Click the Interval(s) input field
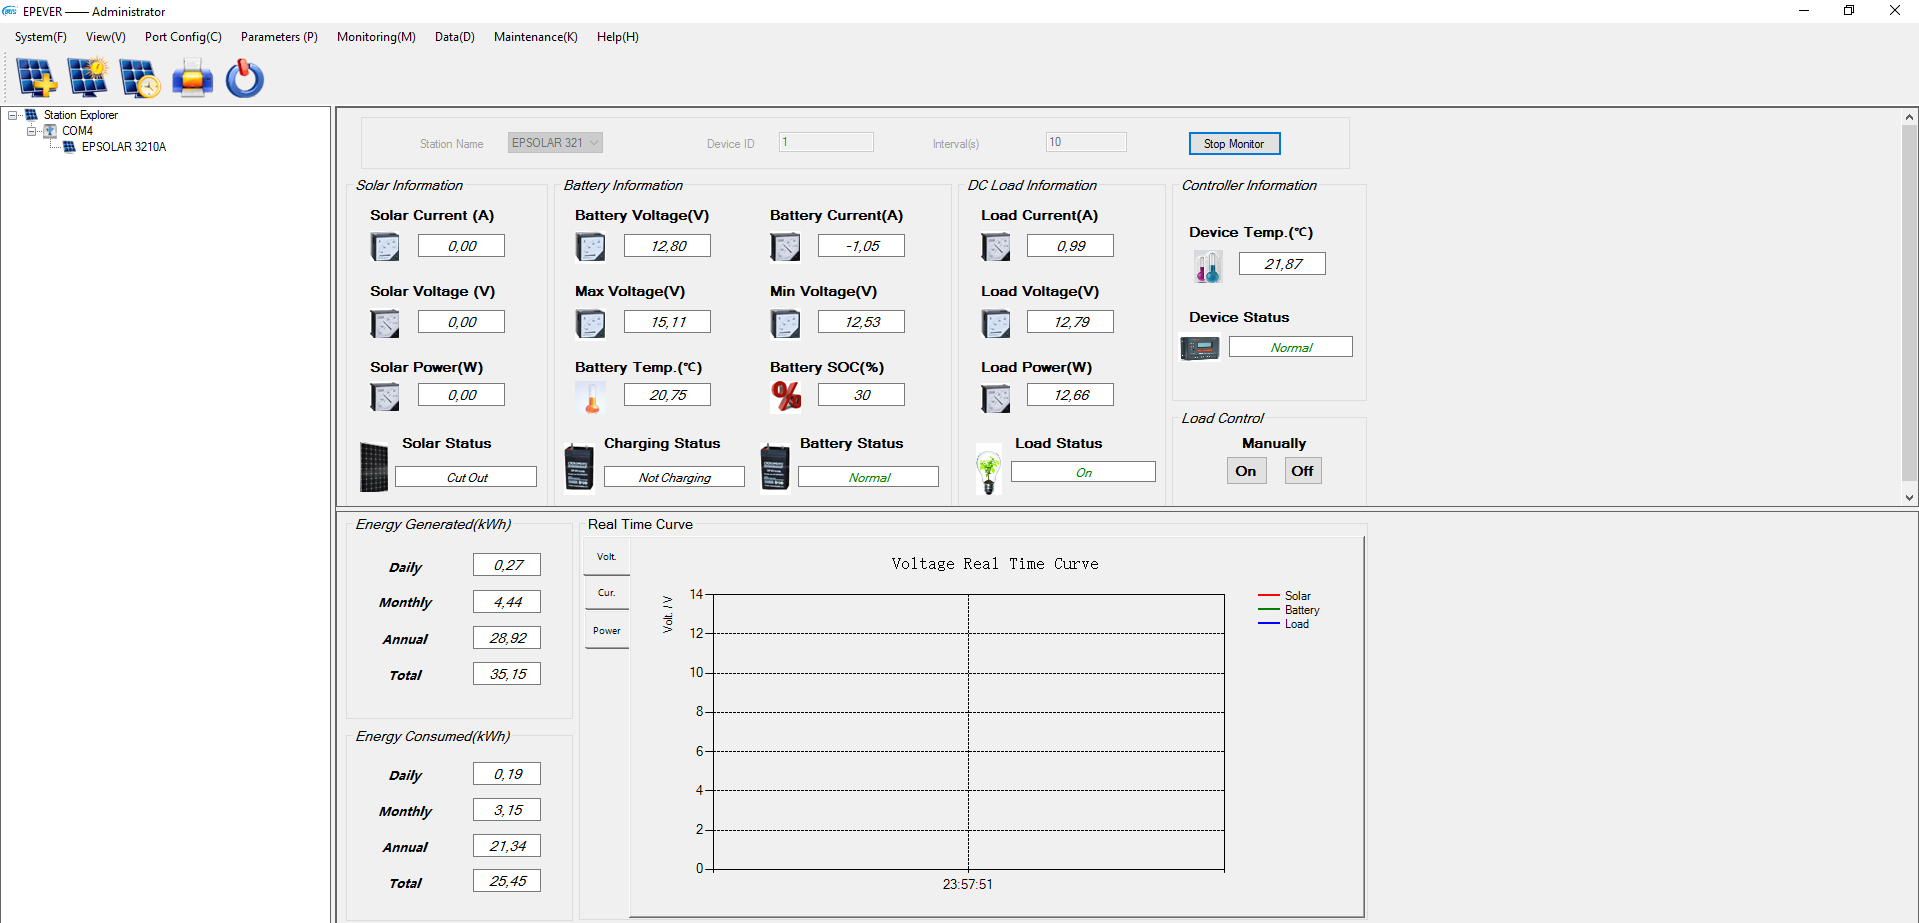 point(1086,143)
